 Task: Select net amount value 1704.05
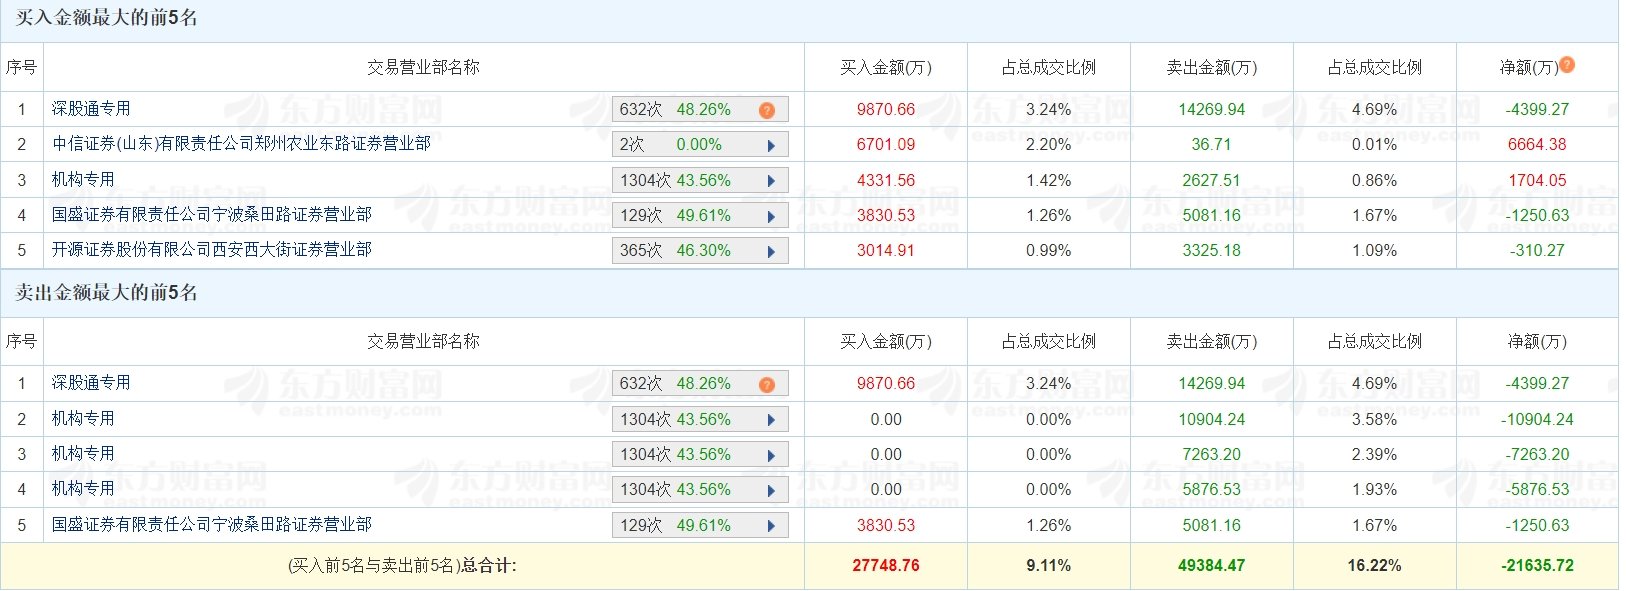point(1537,181)
